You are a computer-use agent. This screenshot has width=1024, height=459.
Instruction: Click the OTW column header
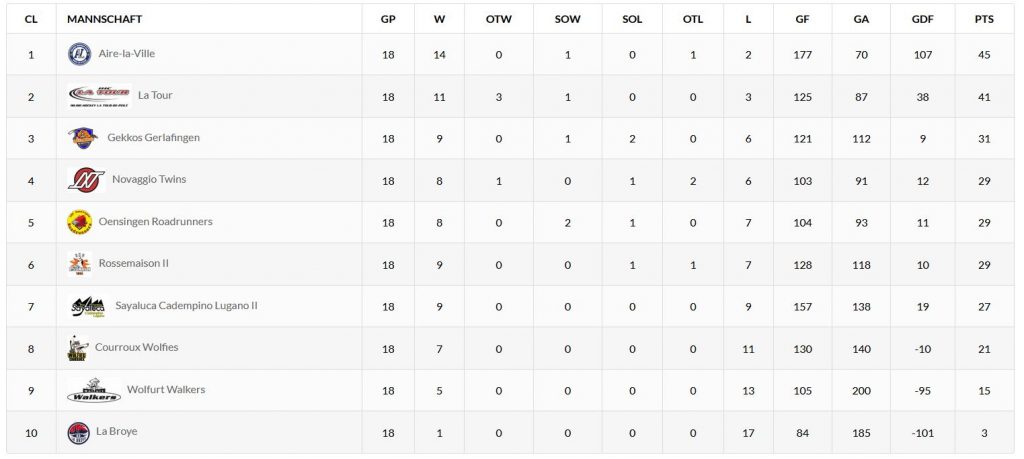coord(499,19)
